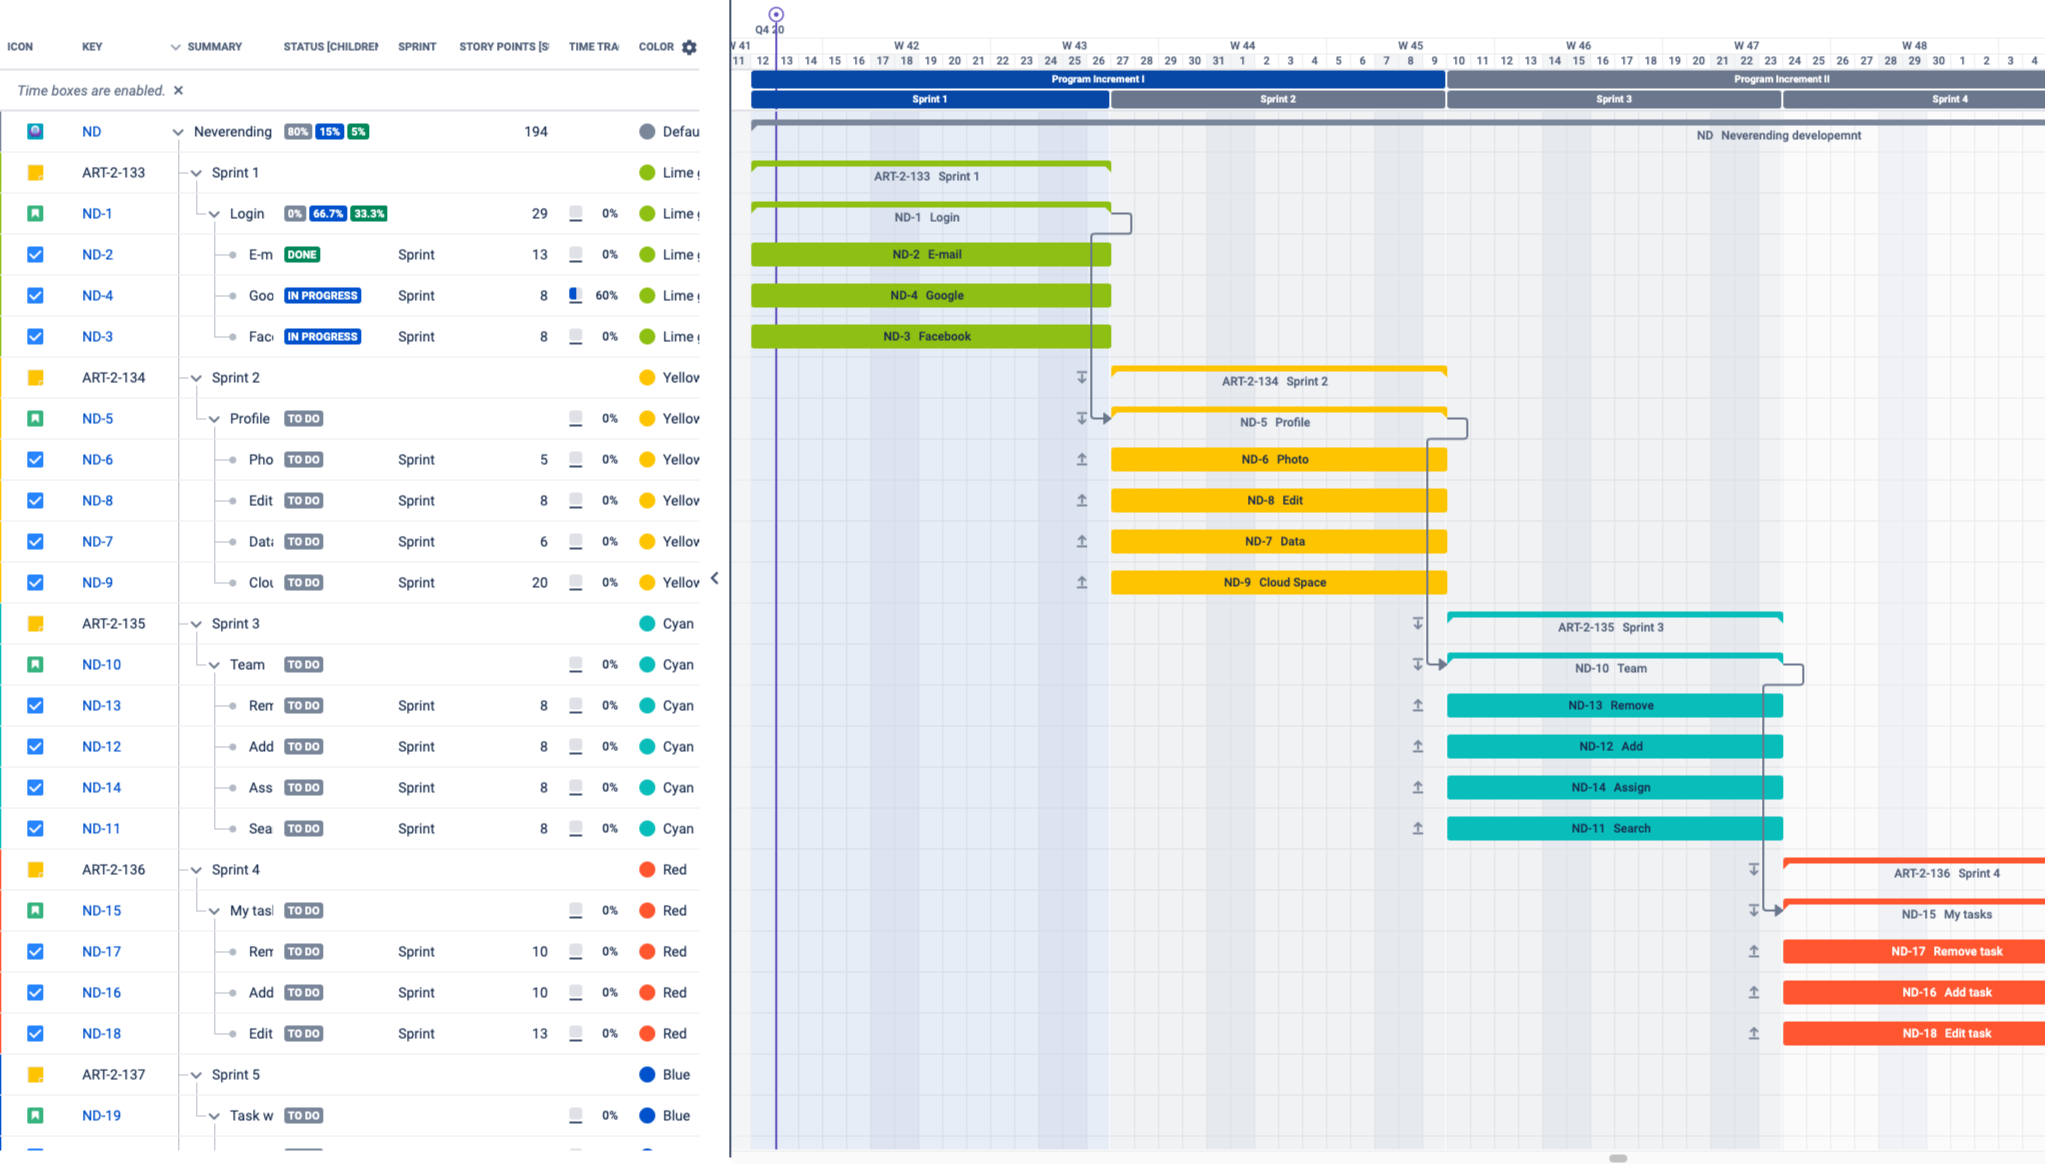Toggle the ND-13 task checkbox icon
Viewport: 2045px width, 1164px height.
[x=35, y=705]
